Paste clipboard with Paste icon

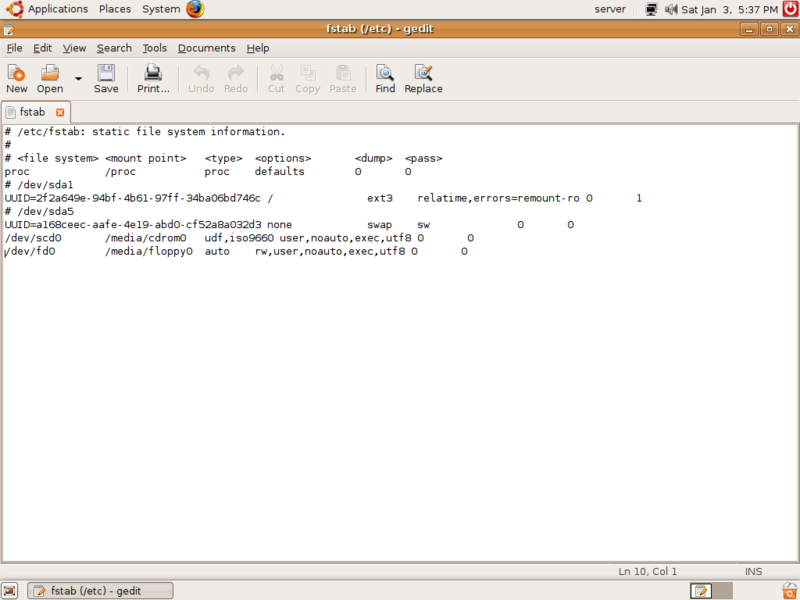(342, 79)
